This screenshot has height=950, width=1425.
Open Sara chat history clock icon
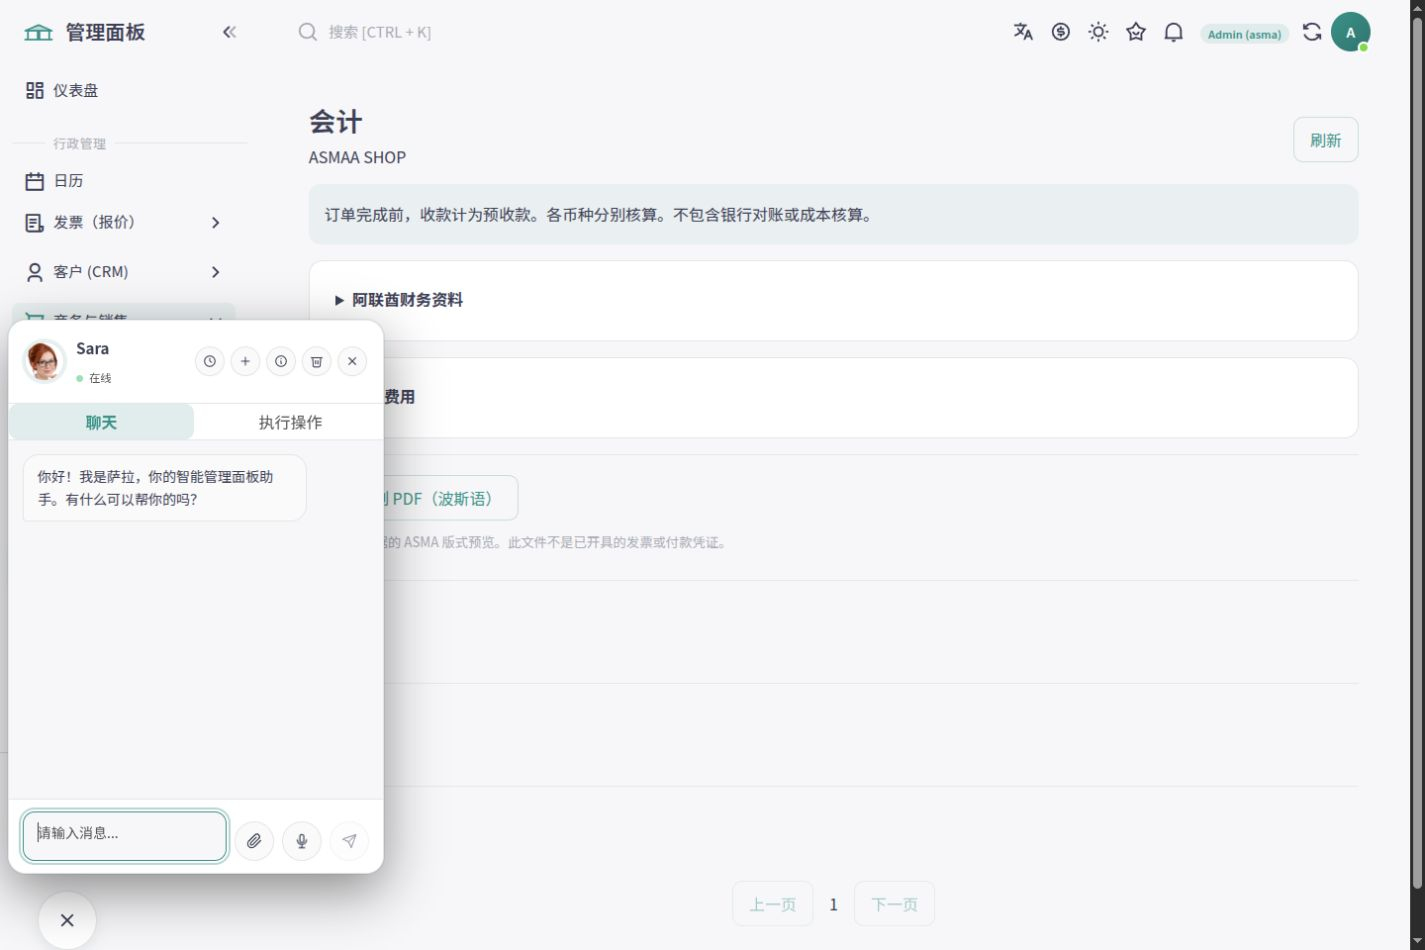pos(209,361)
